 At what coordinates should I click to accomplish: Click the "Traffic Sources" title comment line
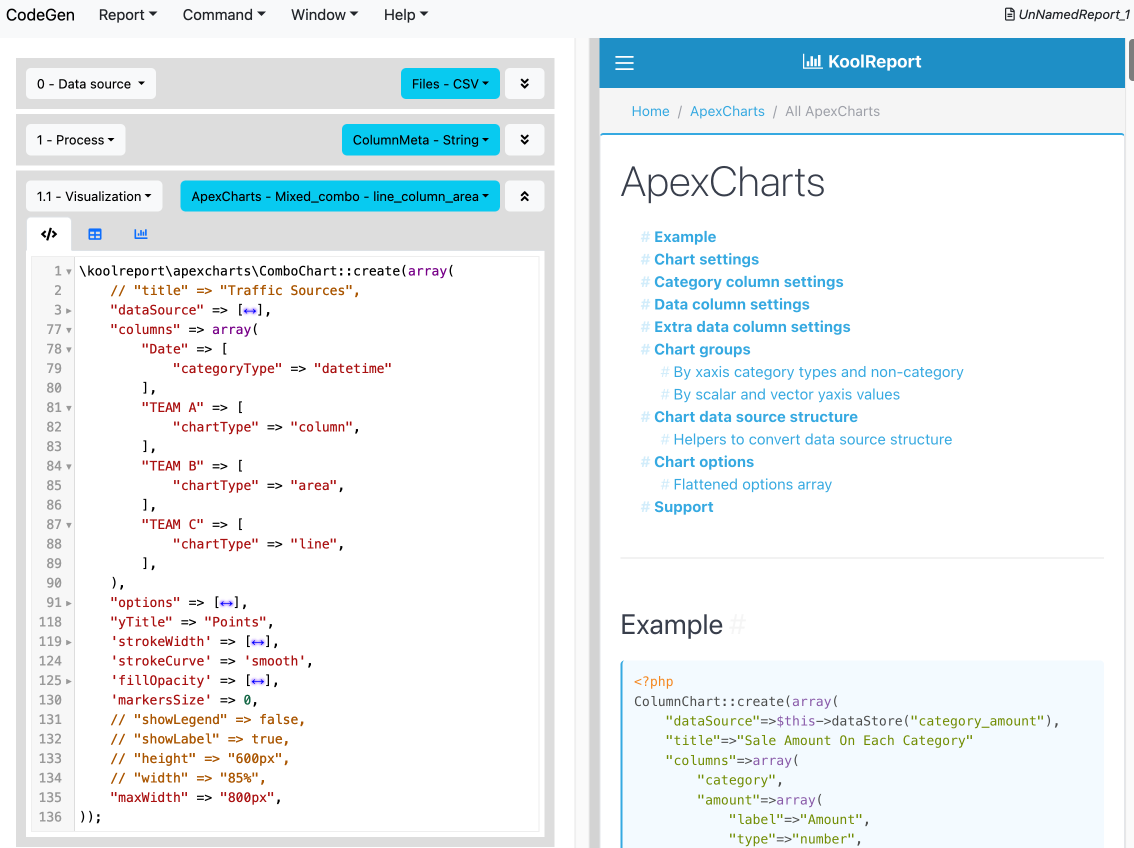pos(235,291)
